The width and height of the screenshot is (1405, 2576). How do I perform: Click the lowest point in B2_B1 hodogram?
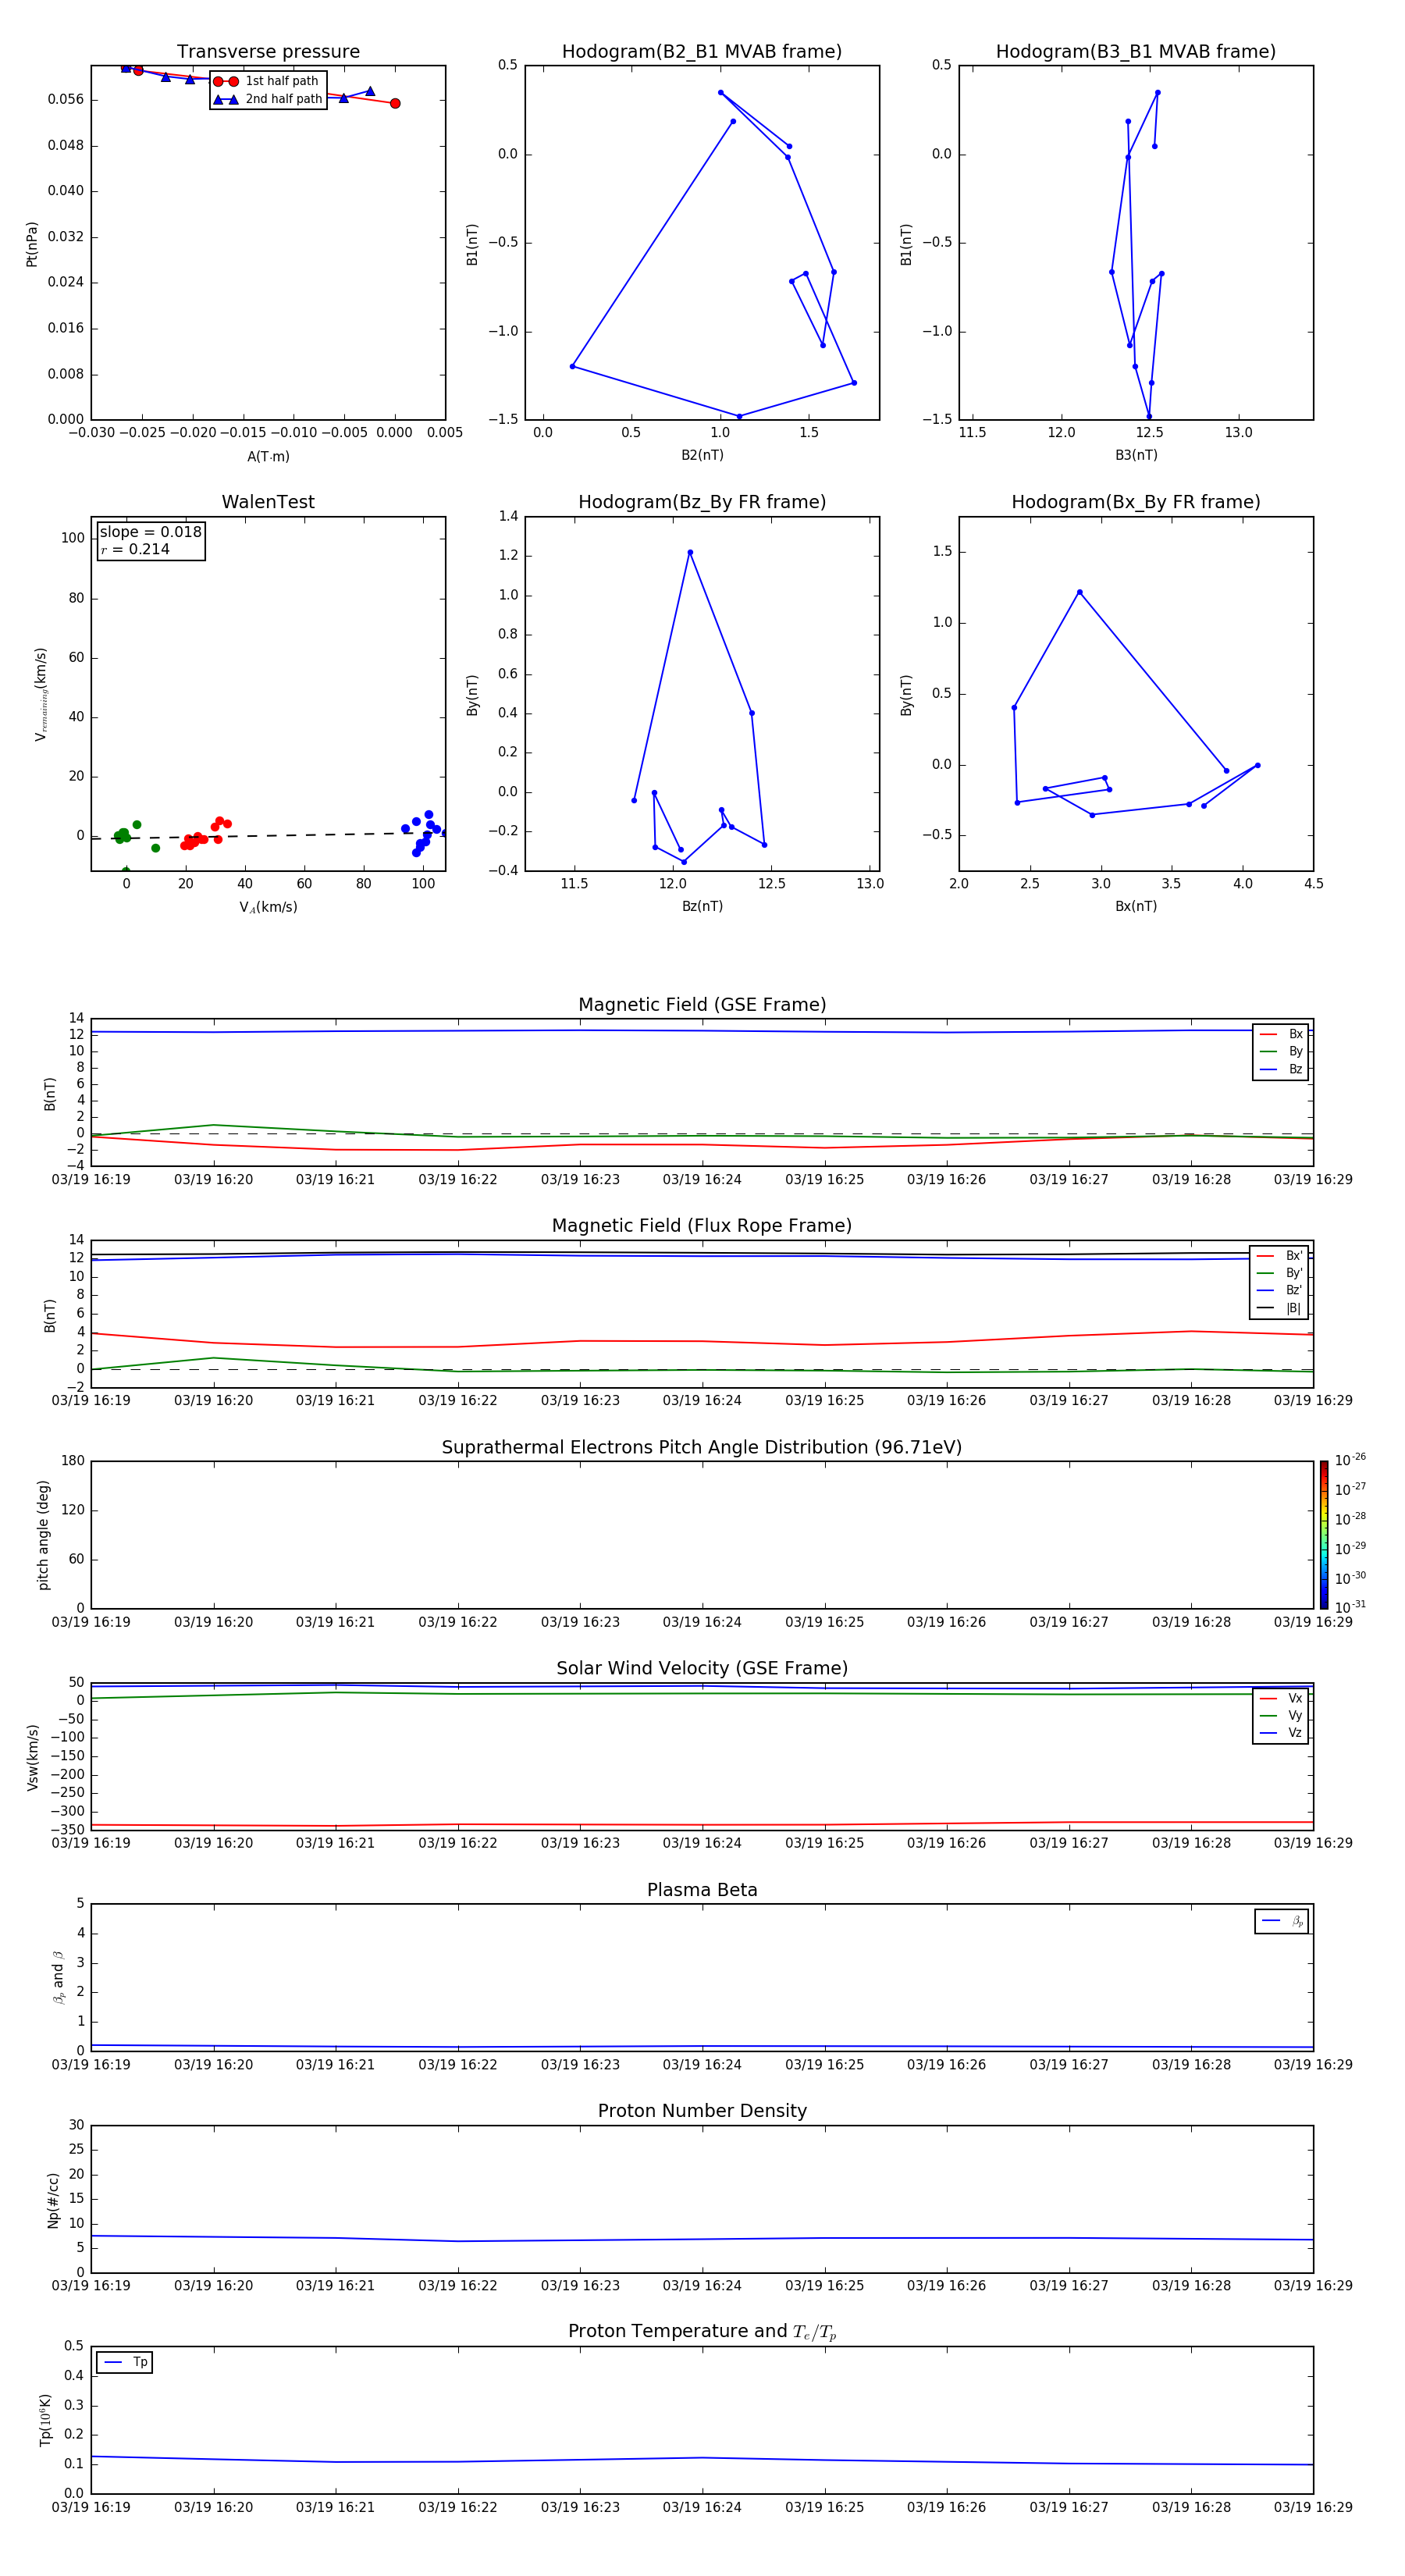(739, 416)
